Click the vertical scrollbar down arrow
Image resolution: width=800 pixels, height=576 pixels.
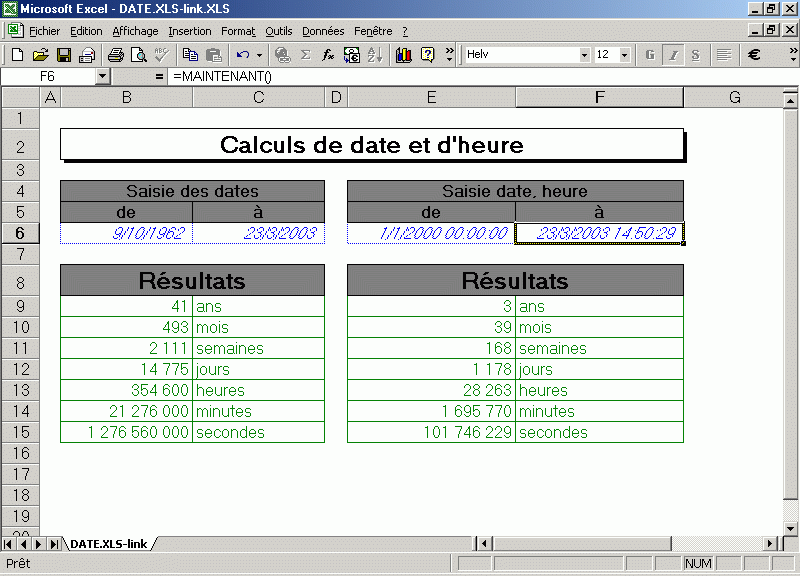tap(791, 527)
